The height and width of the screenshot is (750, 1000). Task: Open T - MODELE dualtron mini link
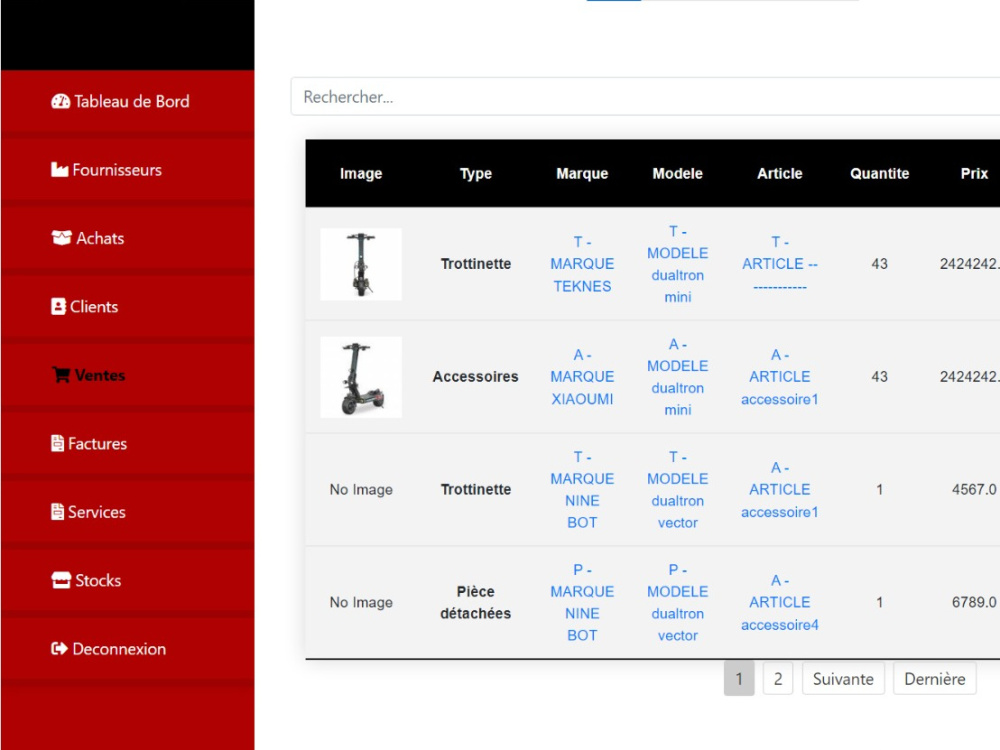coord(677,264)
